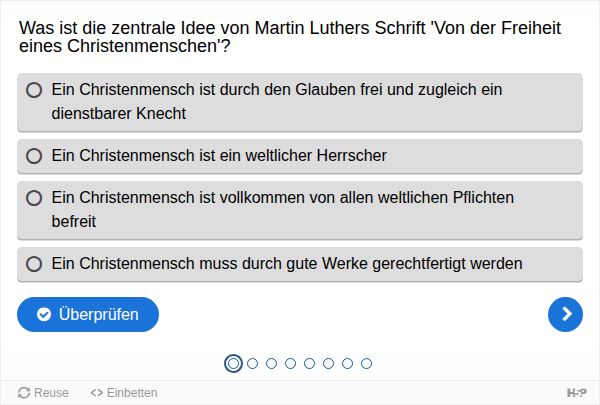Open the Einbetten embed link

pos(124,393)
